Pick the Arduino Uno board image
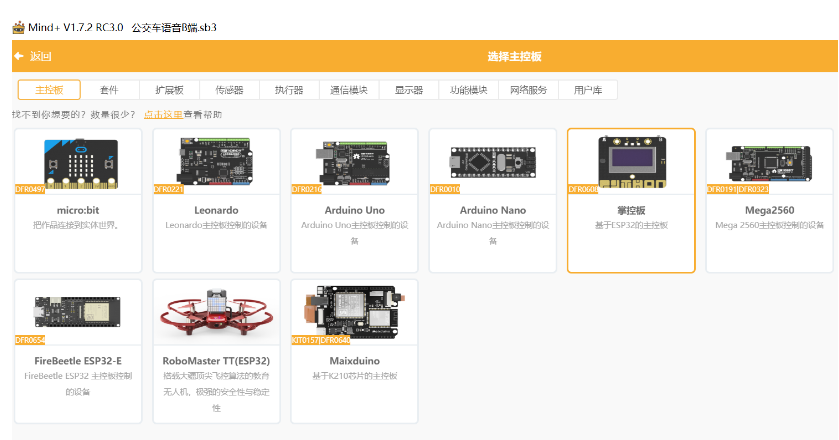839x440 pixels. pos(354,163)
